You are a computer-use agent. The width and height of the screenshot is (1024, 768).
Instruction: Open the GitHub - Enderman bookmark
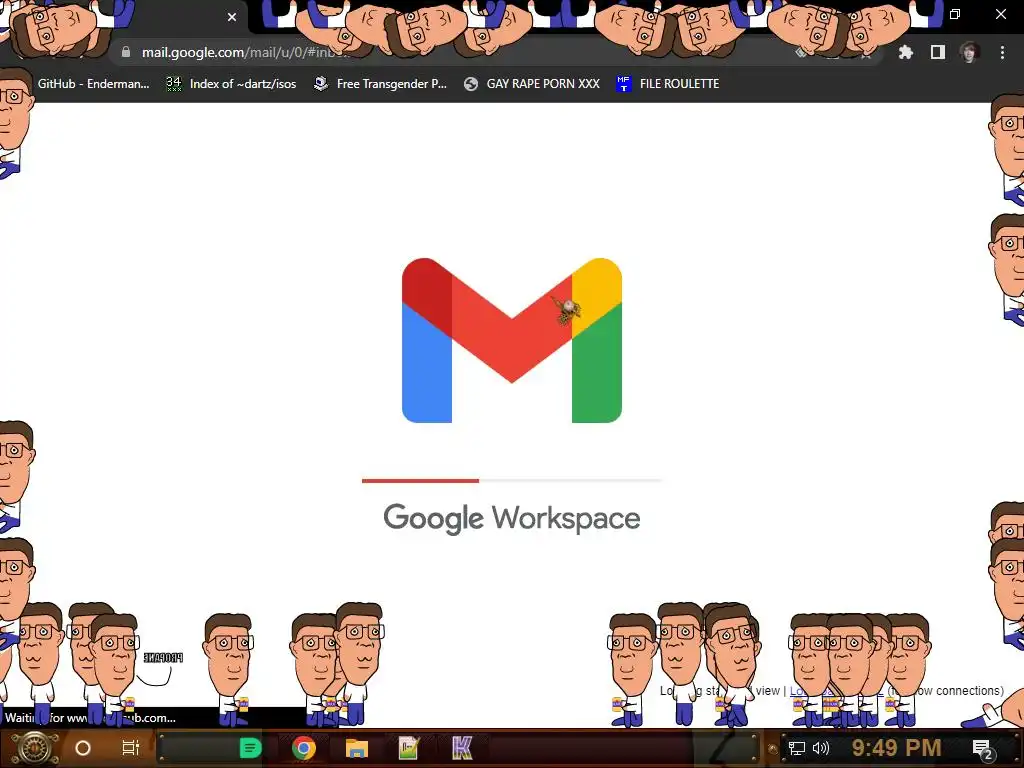point(93,84)
